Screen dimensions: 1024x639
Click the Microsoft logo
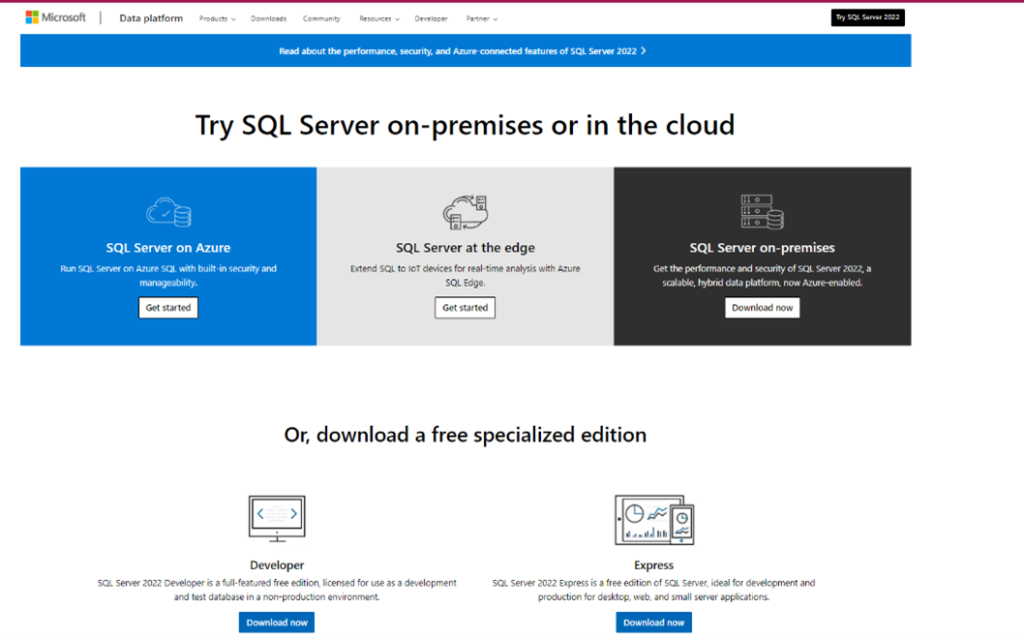click(x=56, y=18)
